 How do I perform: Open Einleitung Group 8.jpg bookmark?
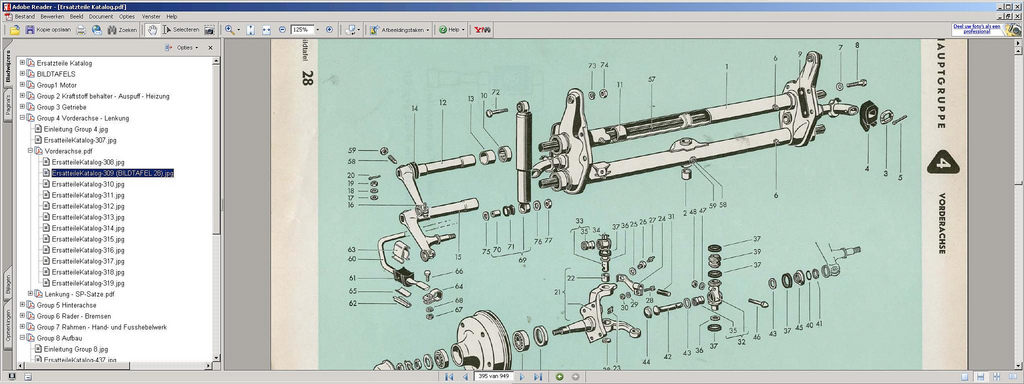coord(76,349)
